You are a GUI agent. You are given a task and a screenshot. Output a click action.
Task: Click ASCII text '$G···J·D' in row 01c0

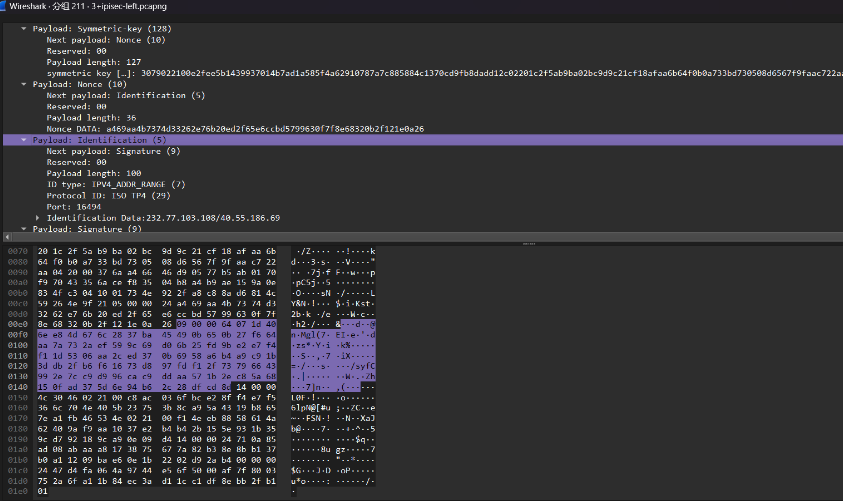point(311,470)
